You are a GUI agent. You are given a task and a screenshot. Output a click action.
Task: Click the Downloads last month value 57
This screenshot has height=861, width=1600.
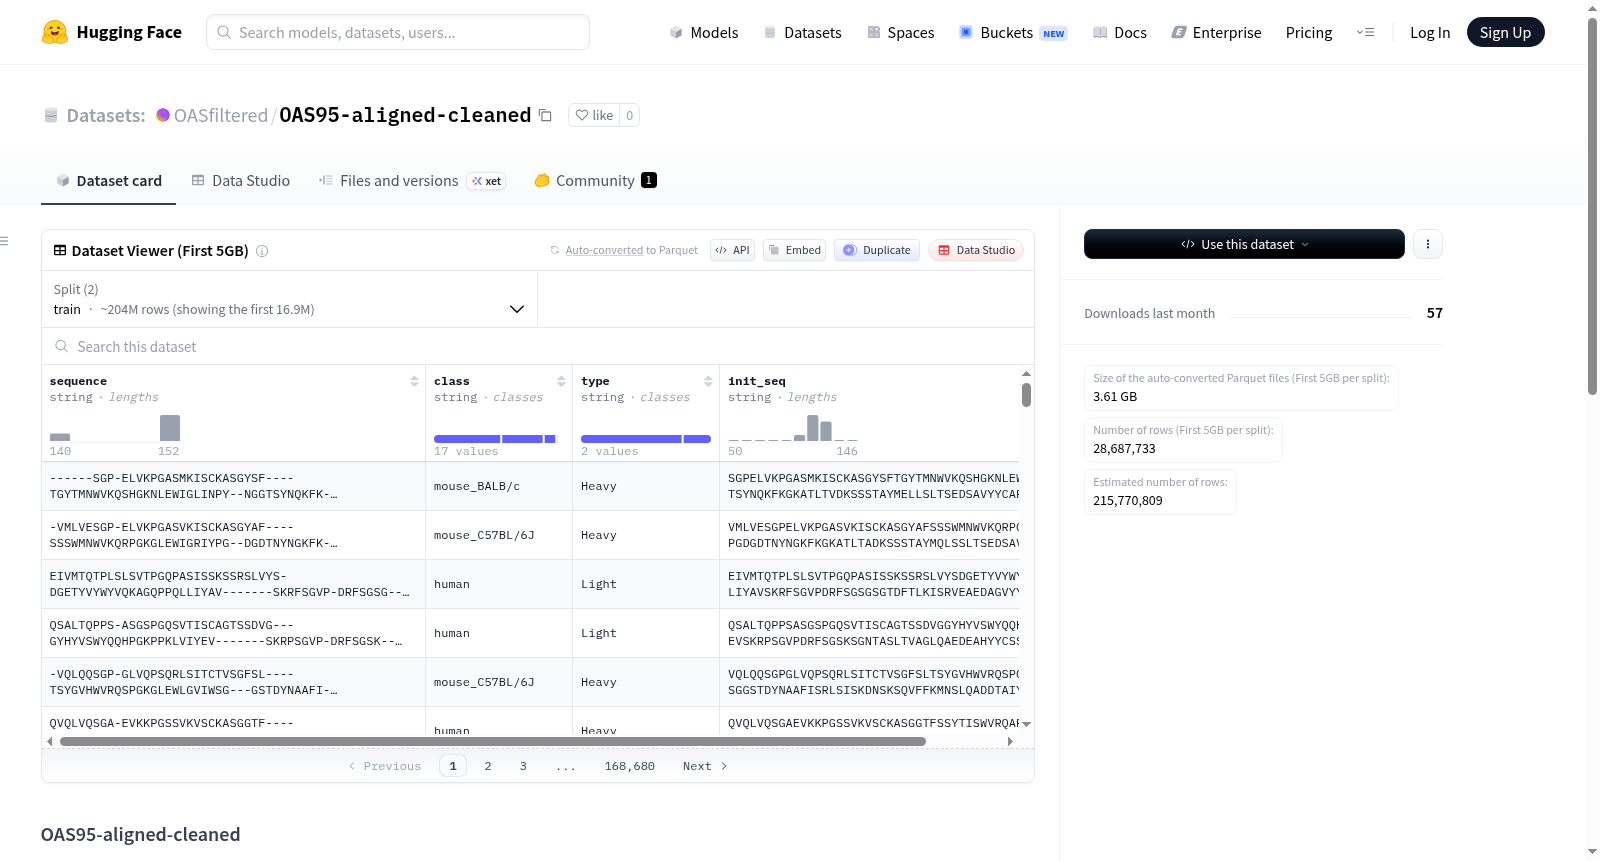point(1435,313)
